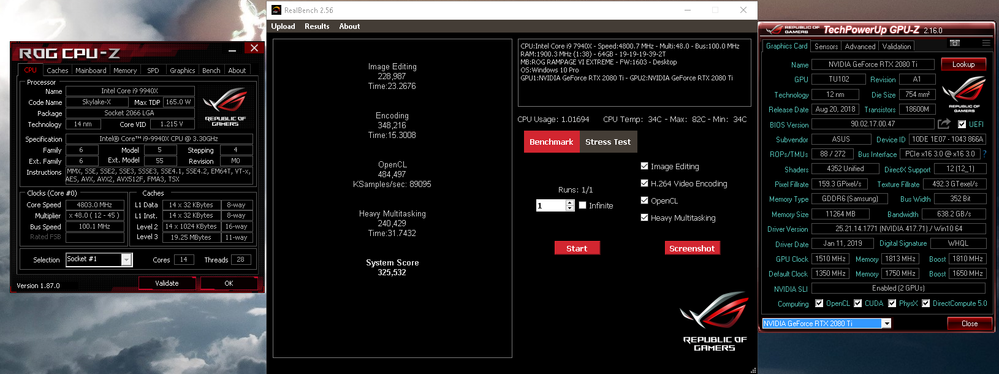
Task: Click the Multiplier x 48.0 value in CPU-Z
Action: click(95, 216)
